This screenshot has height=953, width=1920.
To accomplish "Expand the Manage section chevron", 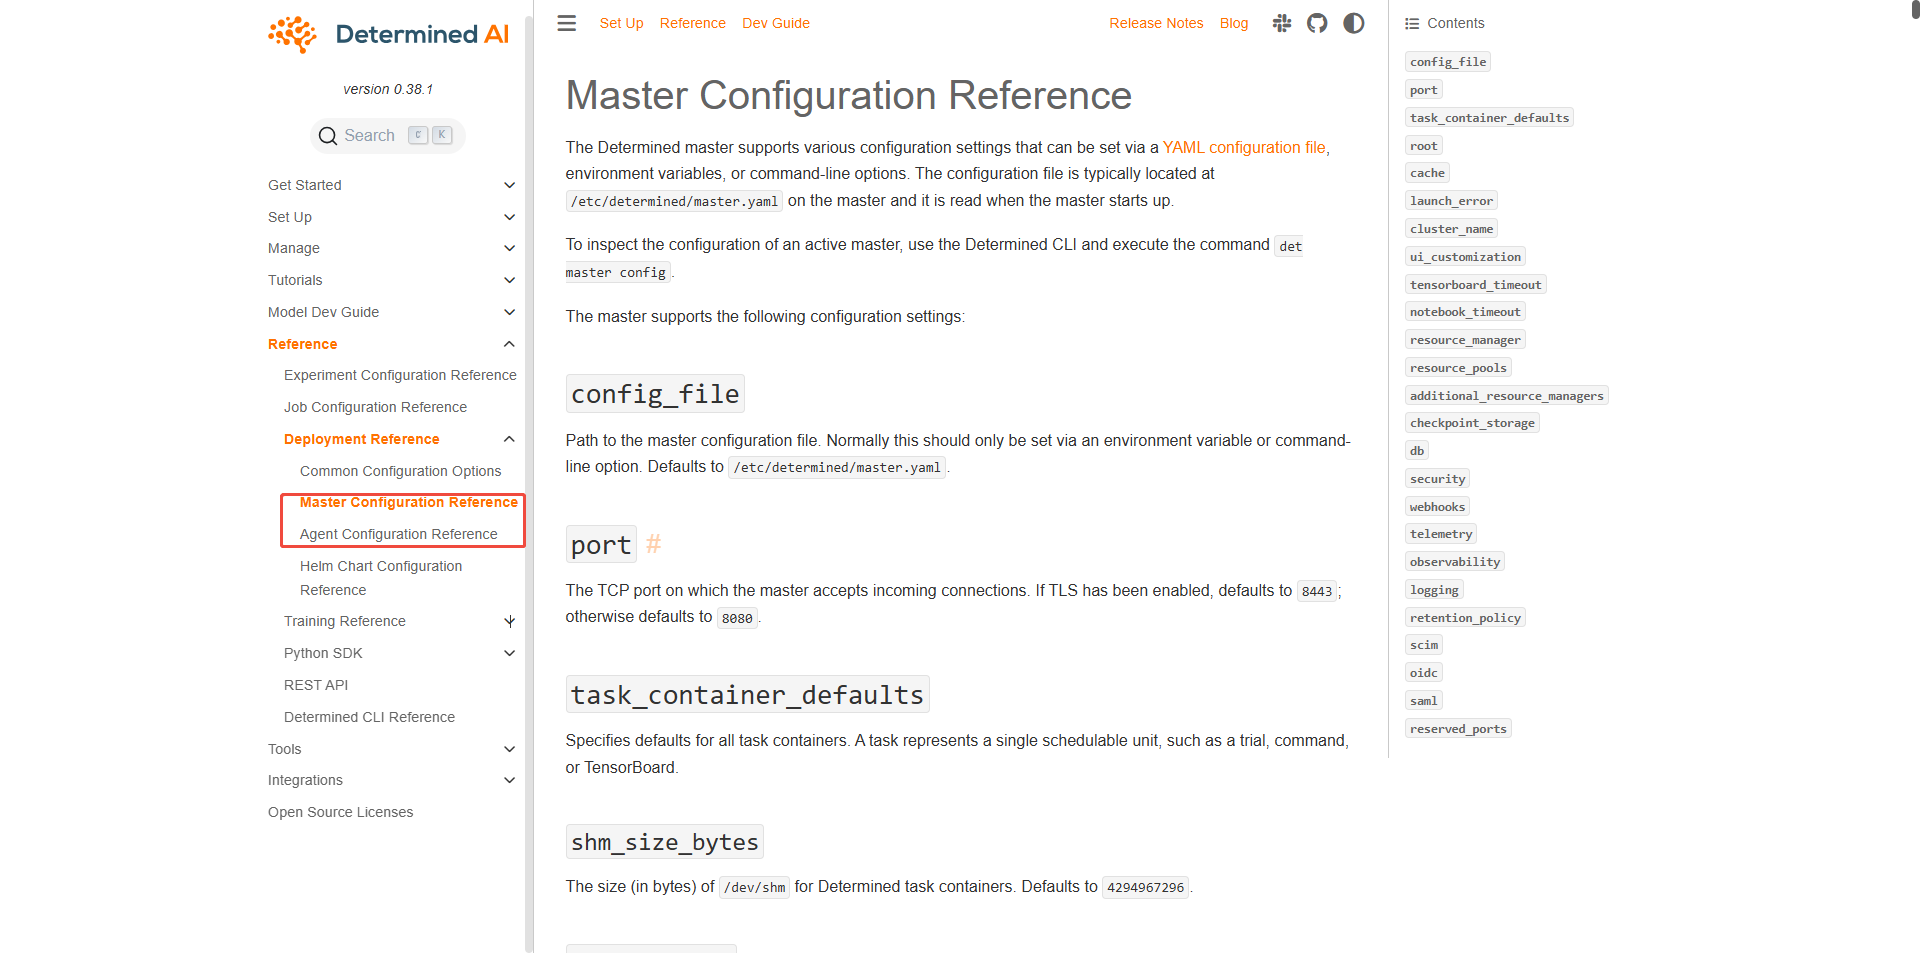I will 510,248.
